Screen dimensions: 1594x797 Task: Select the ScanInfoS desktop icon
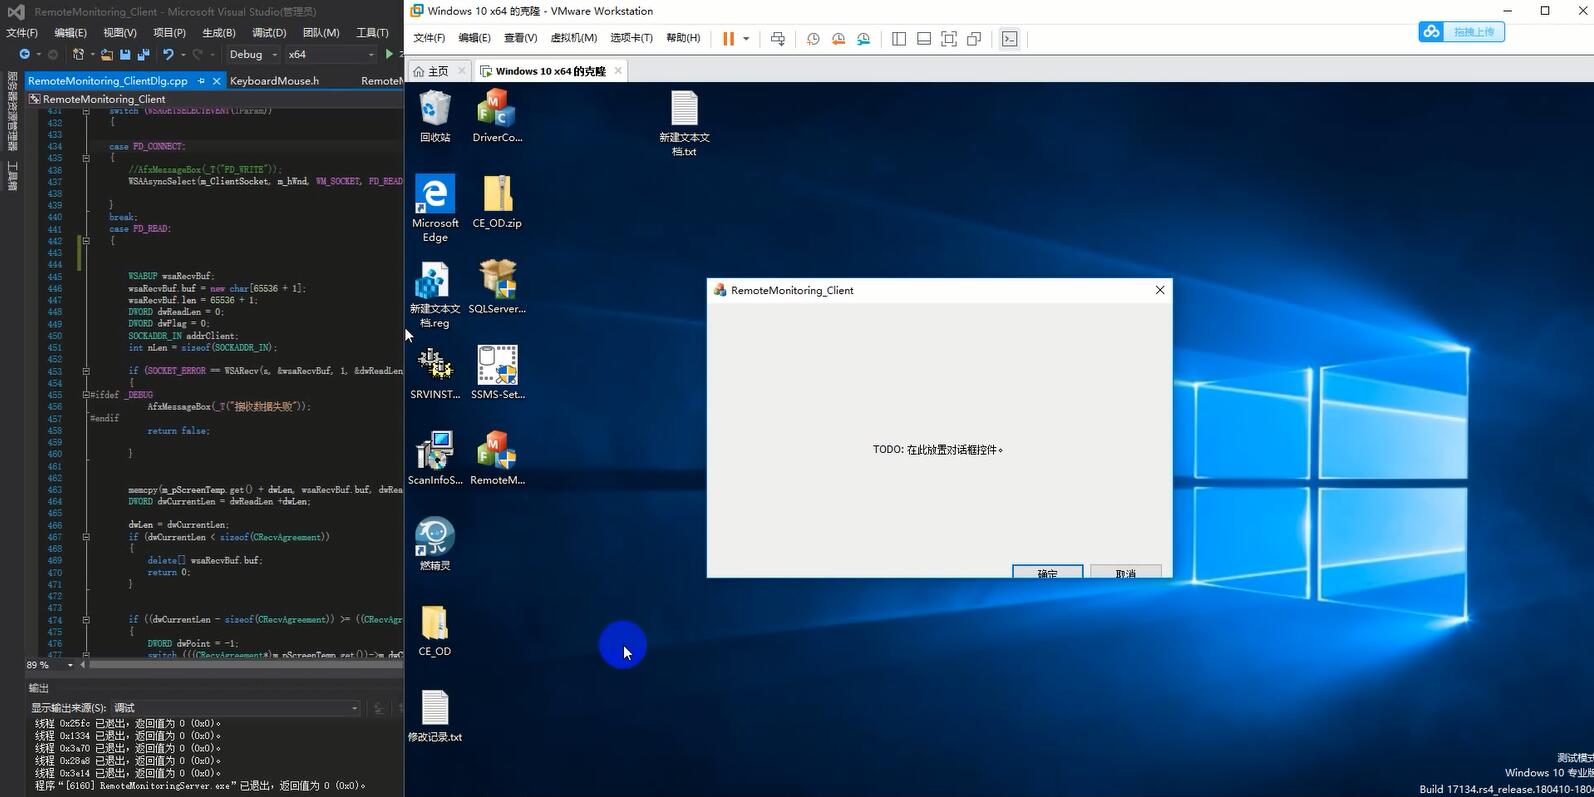(435, 459)
